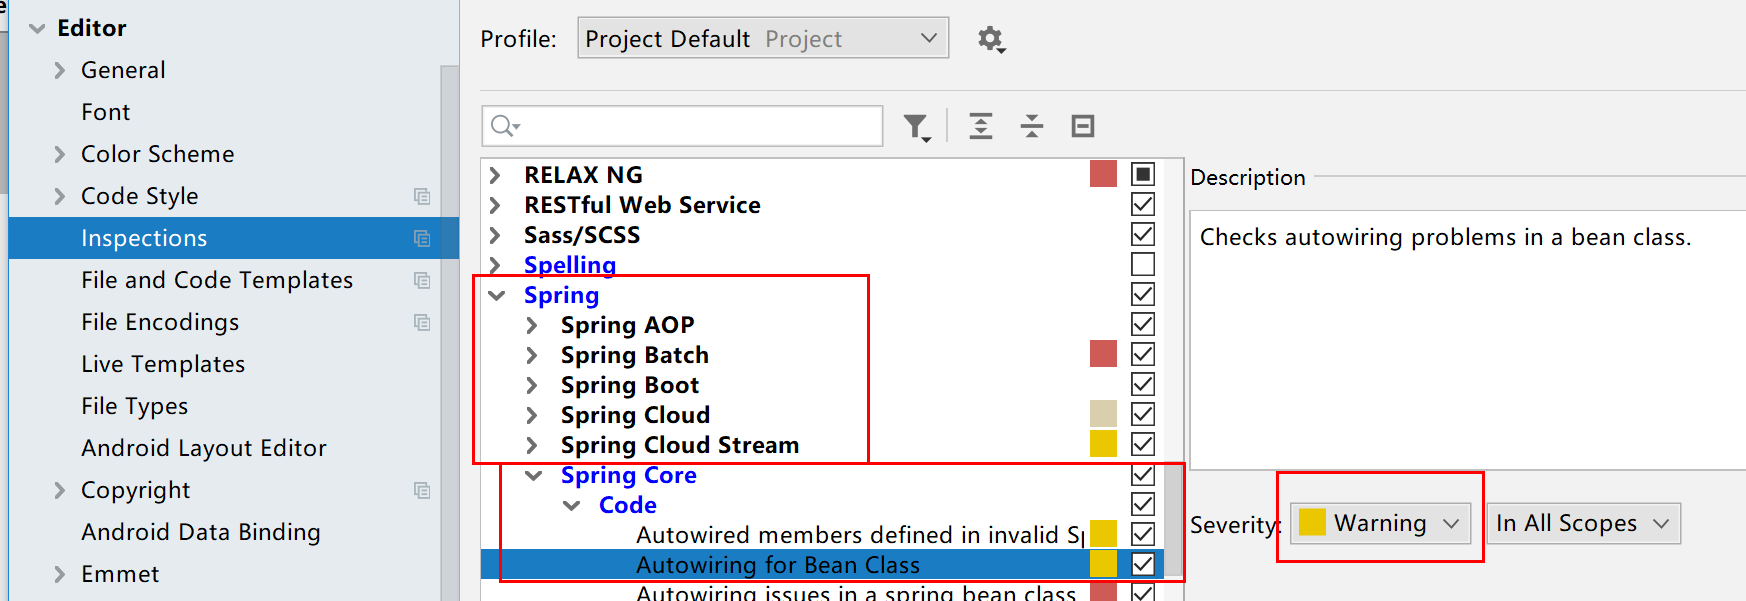
Task: Open the profile settings gear menu
Action: (991, 39)
